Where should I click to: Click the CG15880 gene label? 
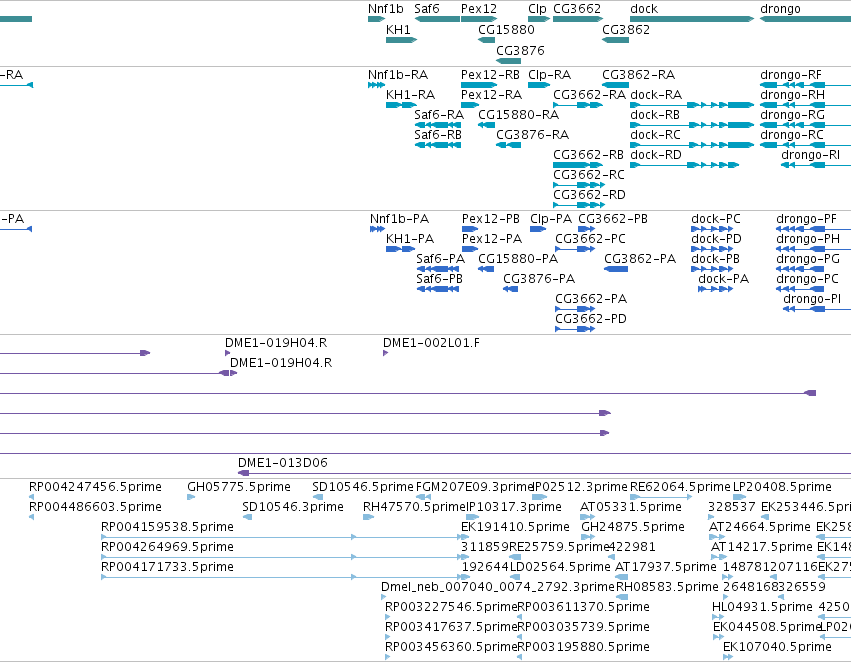click(506, 29)
